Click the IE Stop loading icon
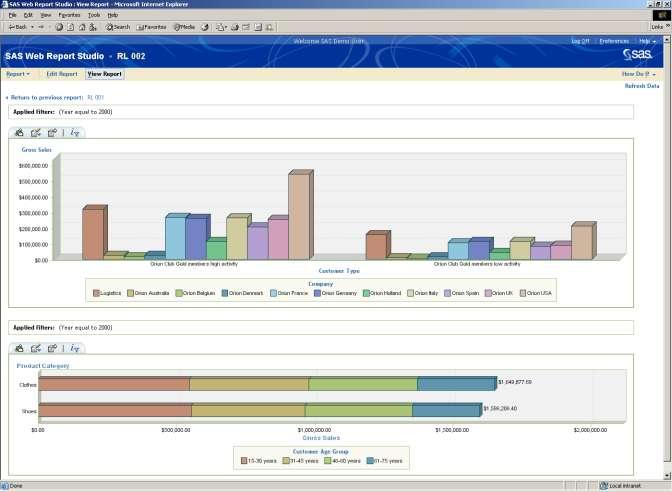The width and height of the screenshot is (672, 492). pos(60,27)
